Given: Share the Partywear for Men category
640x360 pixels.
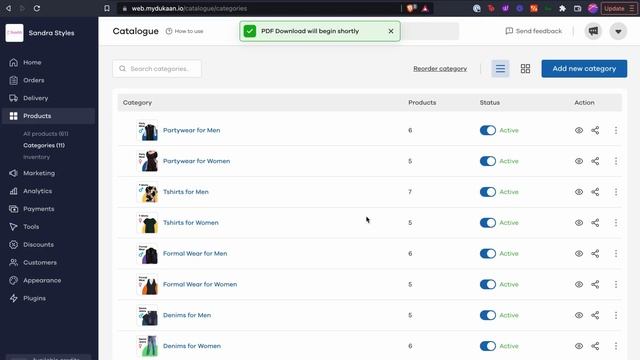Looking at the screenshot, I should click(x=595, y=130).
